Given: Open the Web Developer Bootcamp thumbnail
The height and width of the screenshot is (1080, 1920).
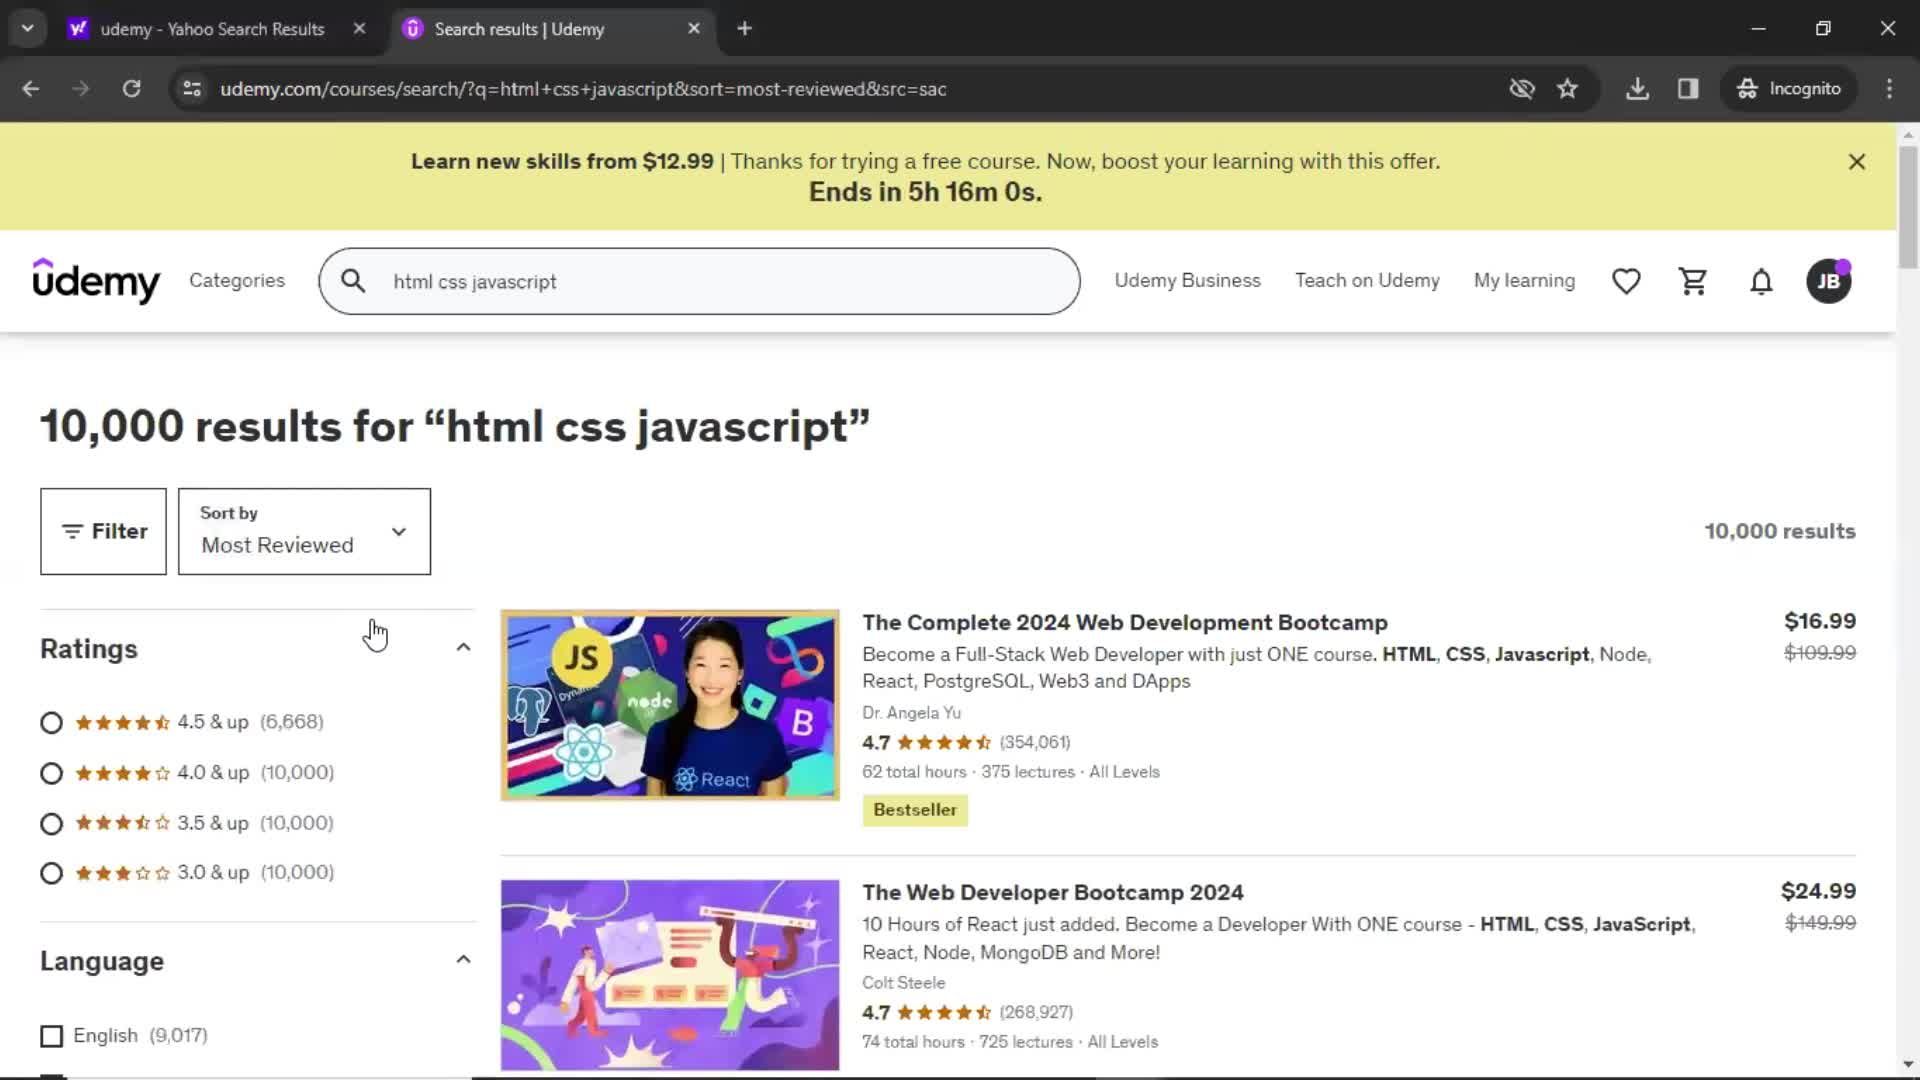Looking at the screenshot, I should click(670, 975).
